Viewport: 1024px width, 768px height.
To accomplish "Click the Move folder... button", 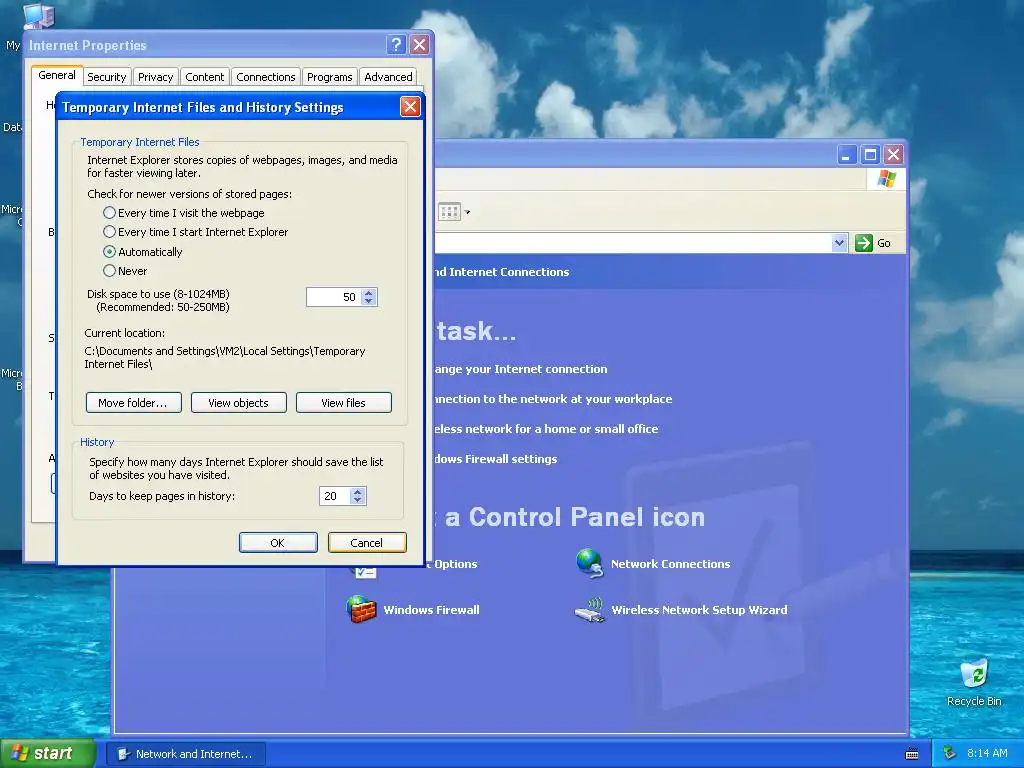I will tap(133, 403).
